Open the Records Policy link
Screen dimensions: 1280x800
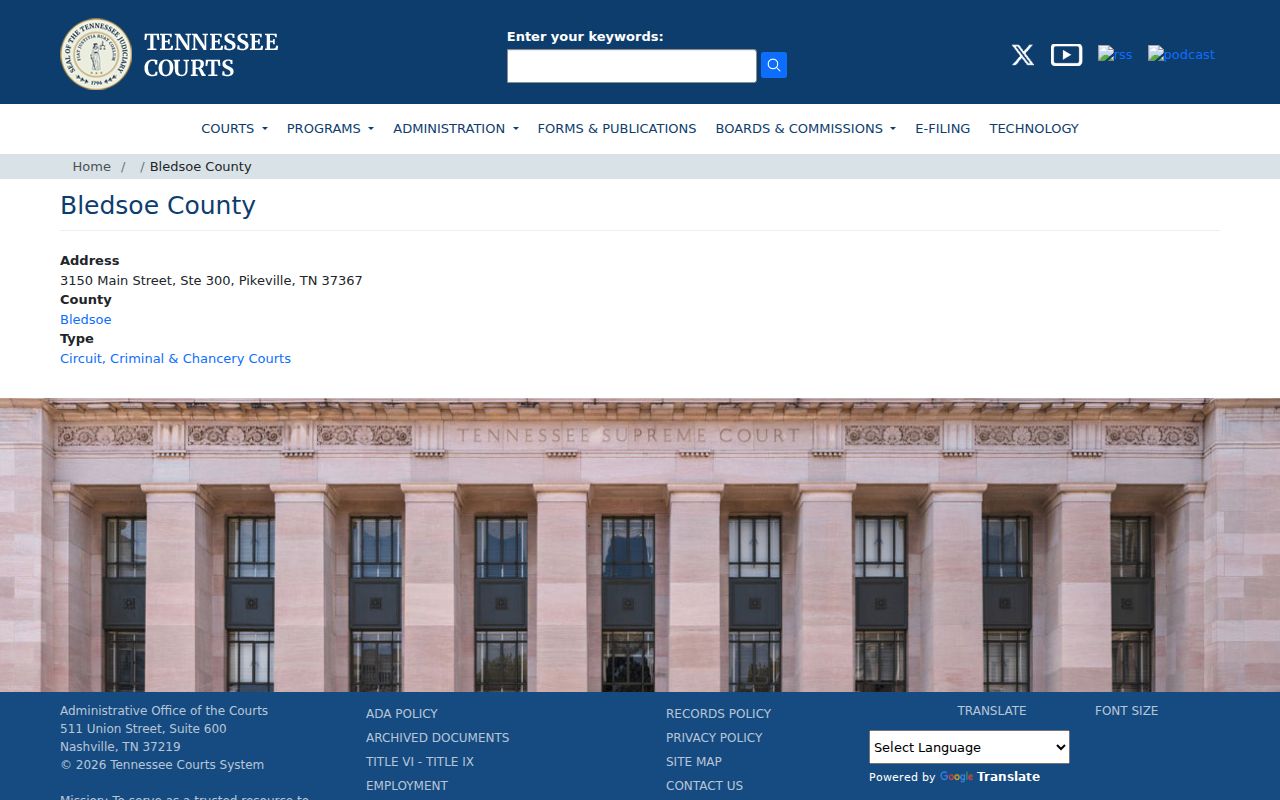tap(719, 714)
